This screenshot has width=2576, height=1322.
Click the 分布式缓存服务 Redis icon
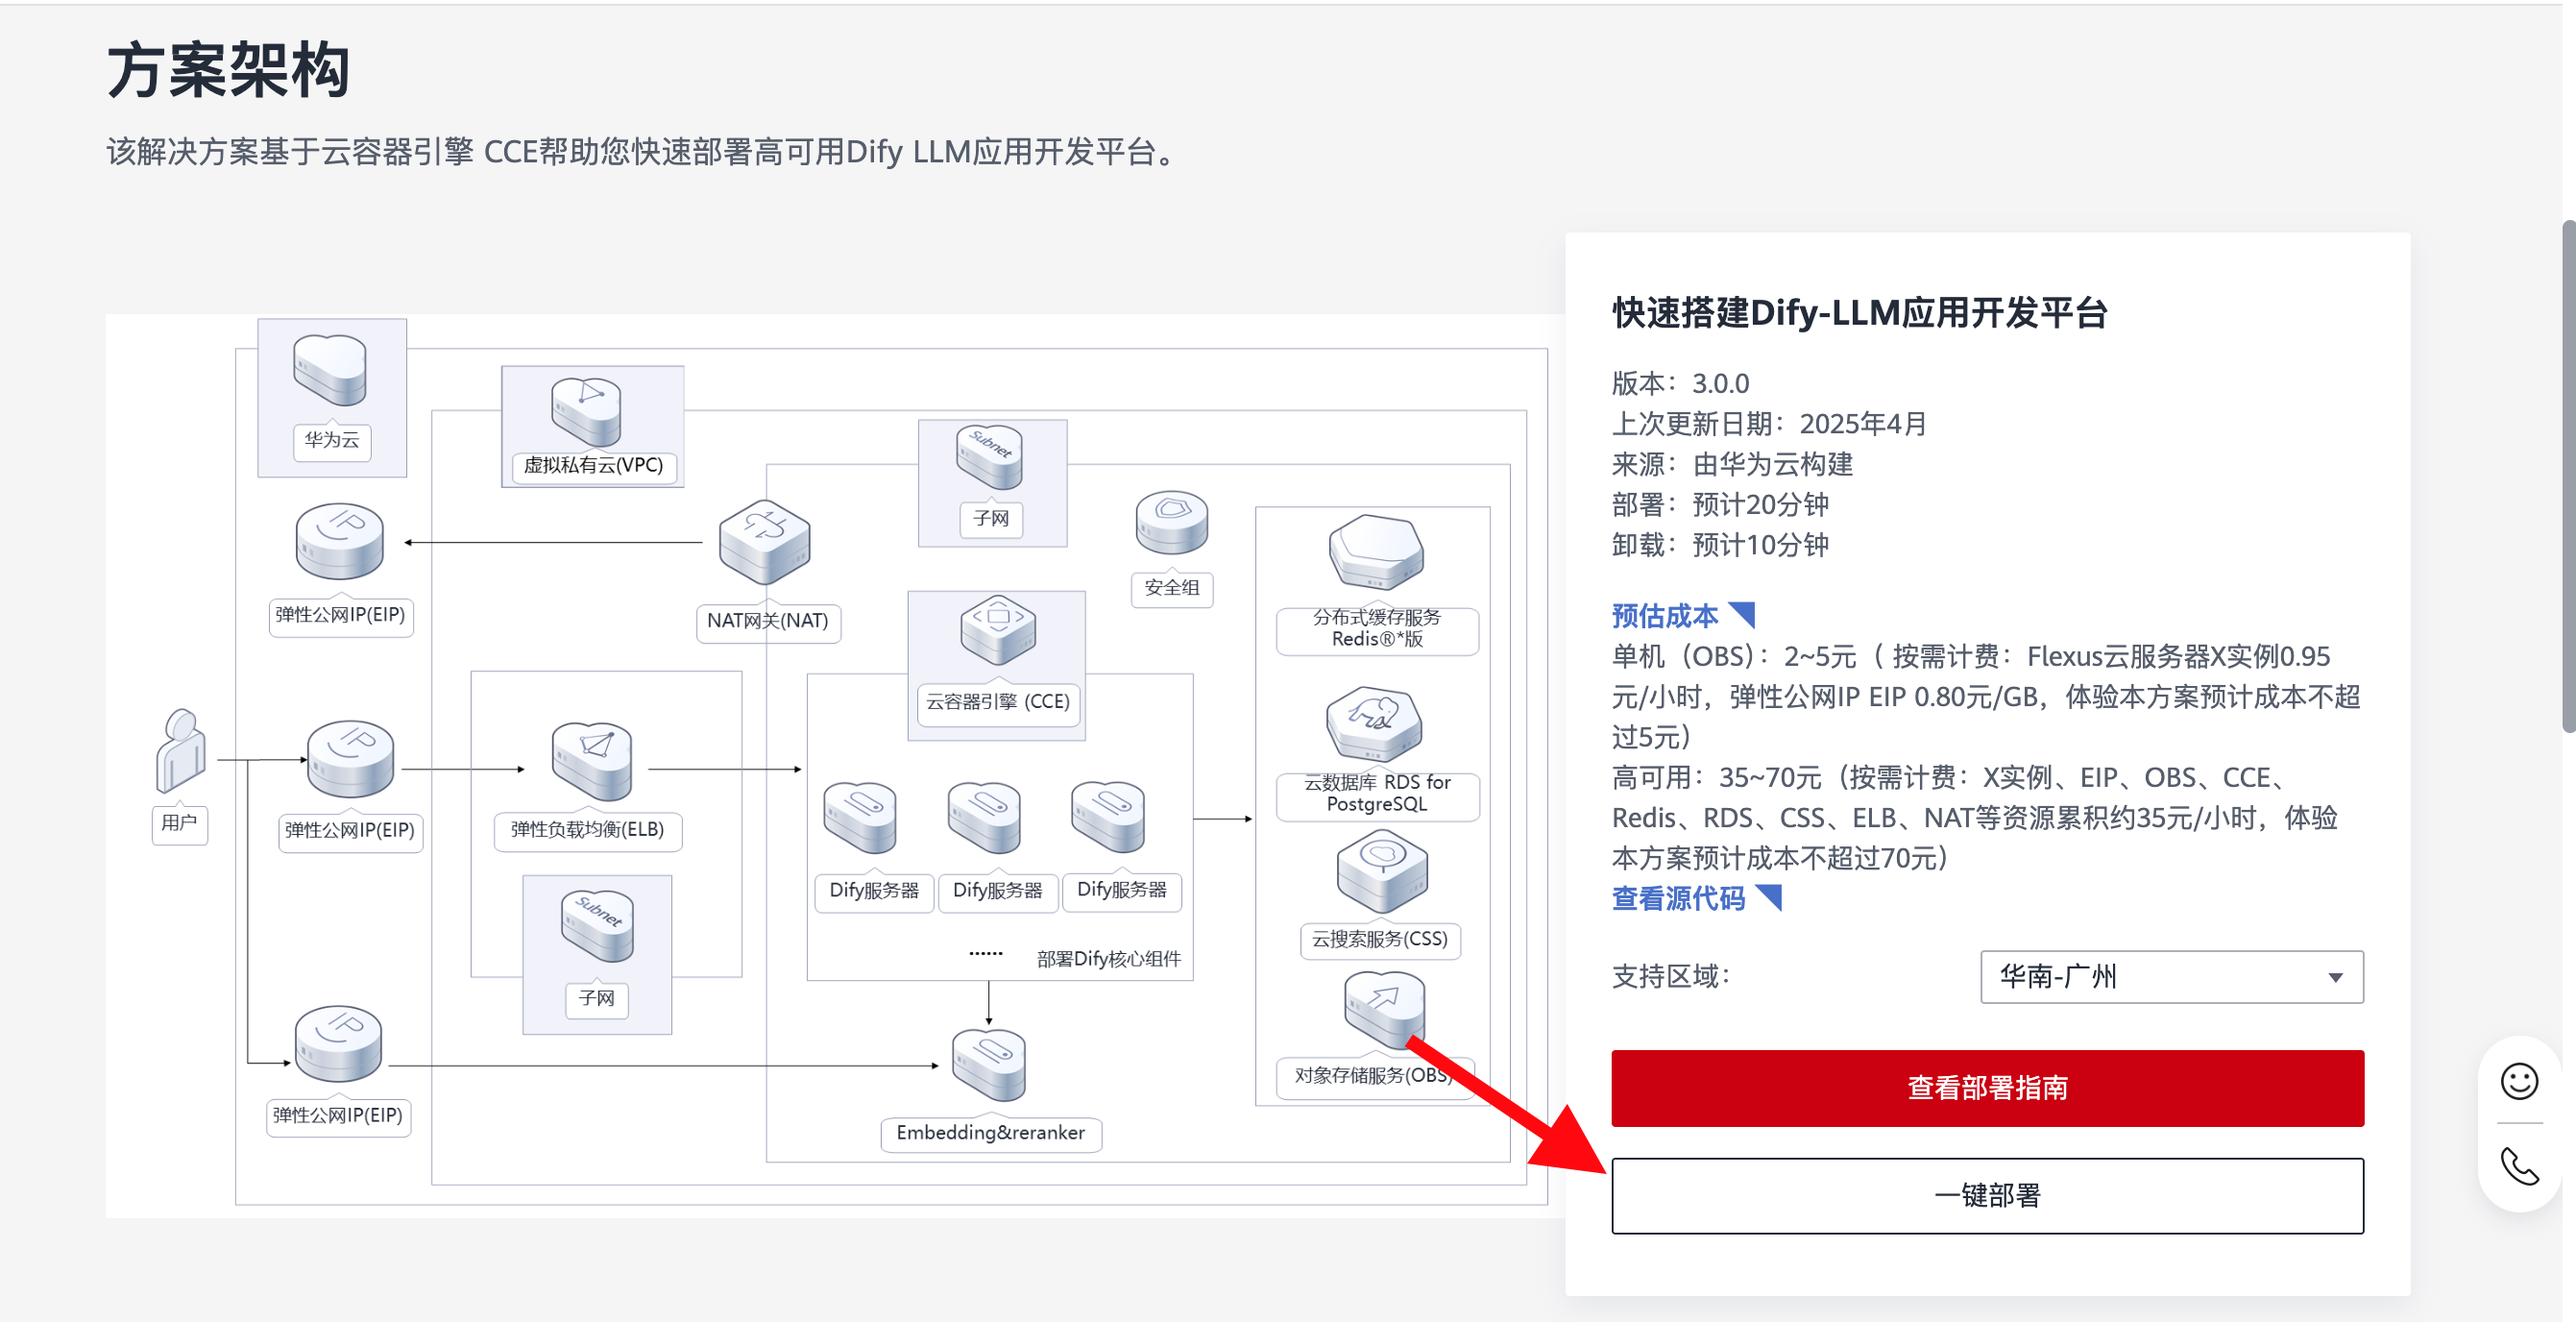point(1376,553)
